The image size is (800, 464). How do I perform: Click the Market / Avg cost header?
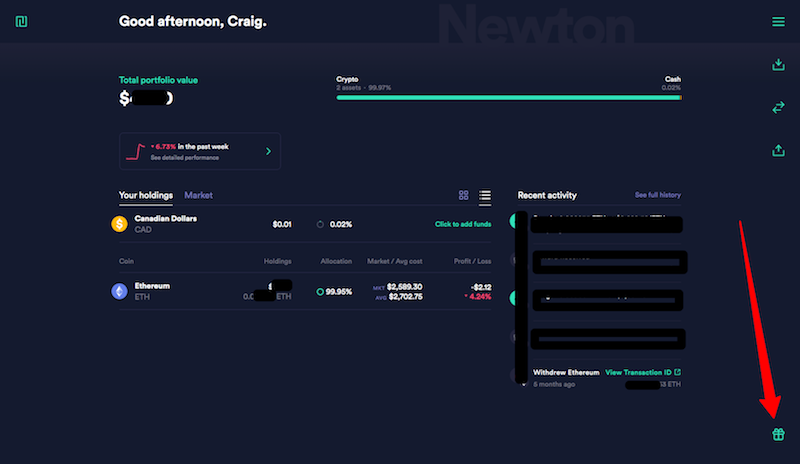click(x=394, y=261)
